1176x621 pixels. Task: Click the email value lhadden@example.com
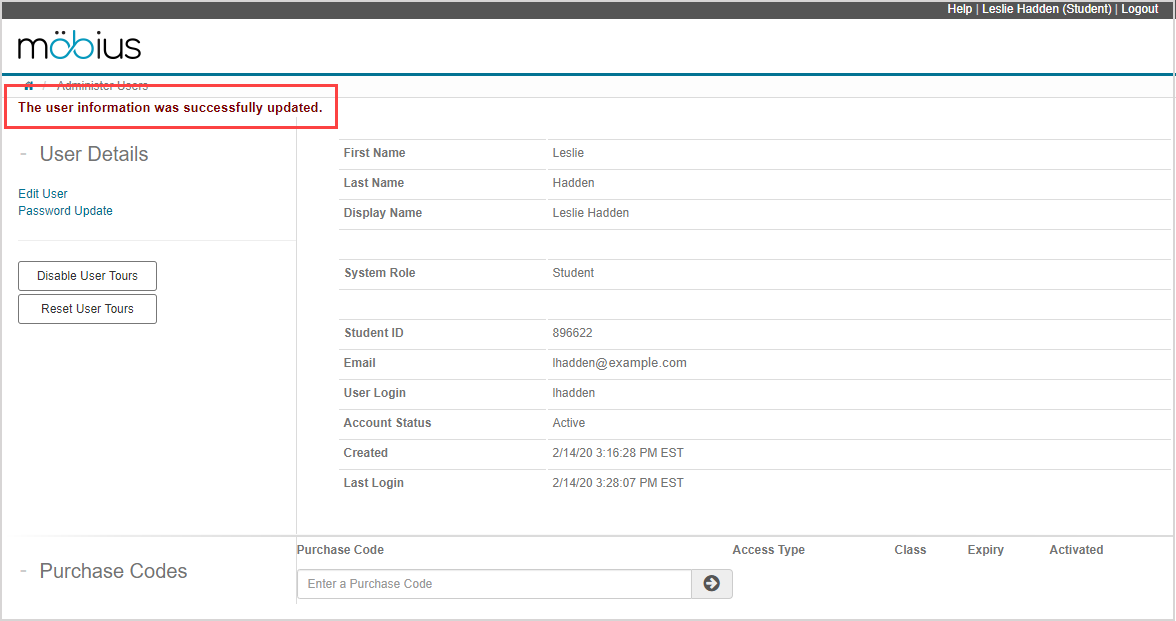click(x=619, y=363)
